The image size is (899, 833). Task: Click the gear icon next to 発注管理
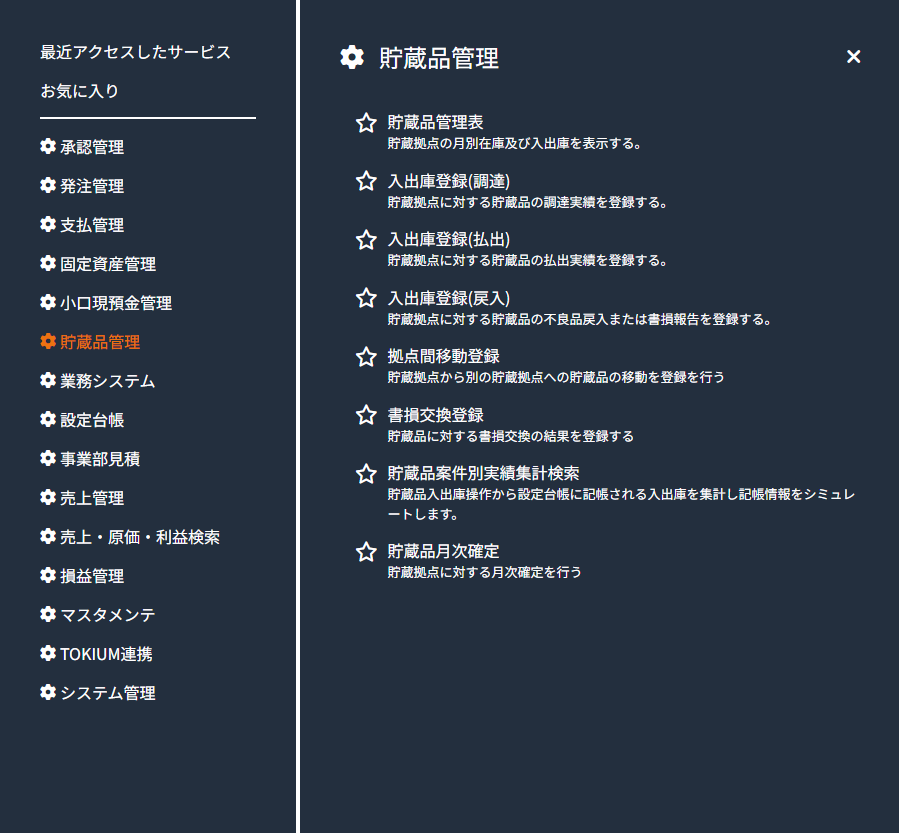(x=48, y=186)
